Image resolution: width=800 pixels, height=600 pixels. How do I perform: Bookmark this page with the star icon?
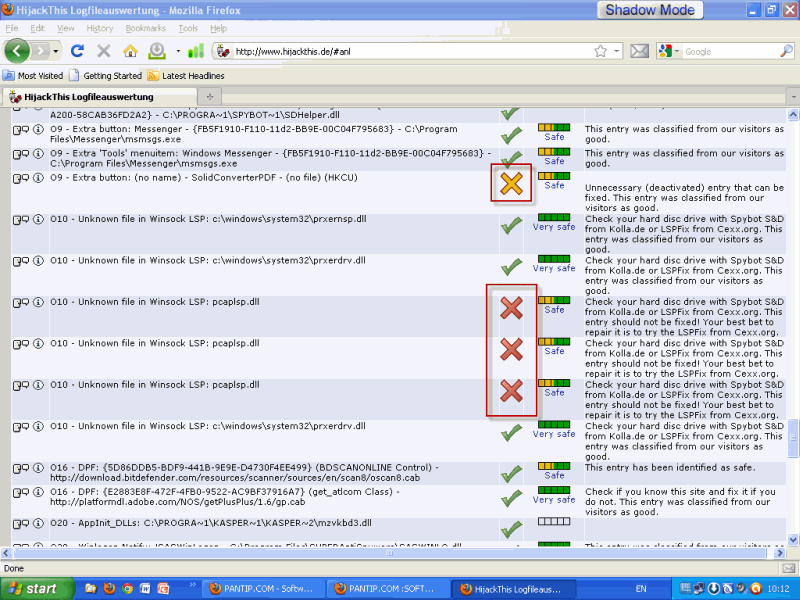pyautogui.click(x=601, y=51)
